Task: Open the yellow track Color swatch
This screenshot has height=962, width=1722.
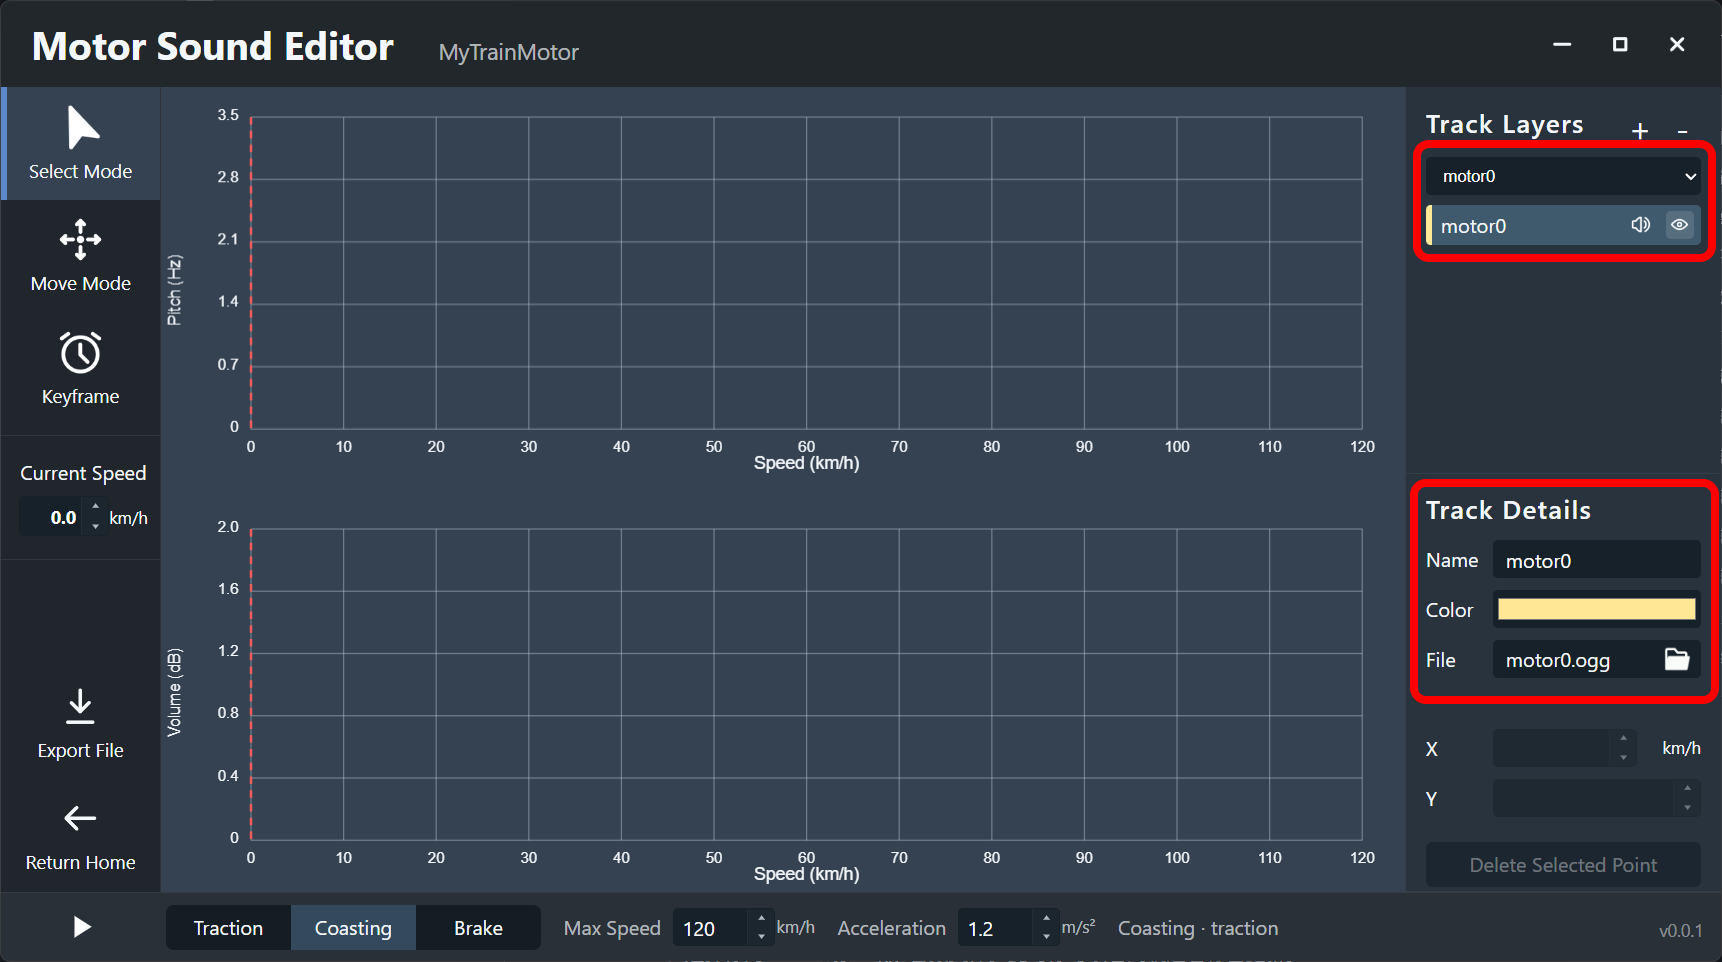Action: (x=1596, y=610)
